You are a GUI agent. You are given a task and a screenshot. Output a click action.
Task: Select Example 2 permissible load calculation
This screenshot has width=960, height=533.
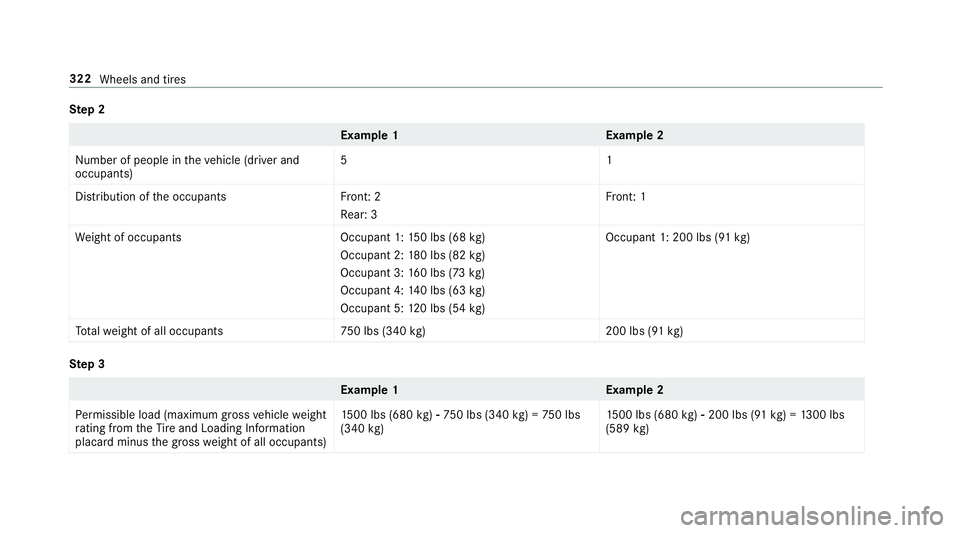(725, 422)
